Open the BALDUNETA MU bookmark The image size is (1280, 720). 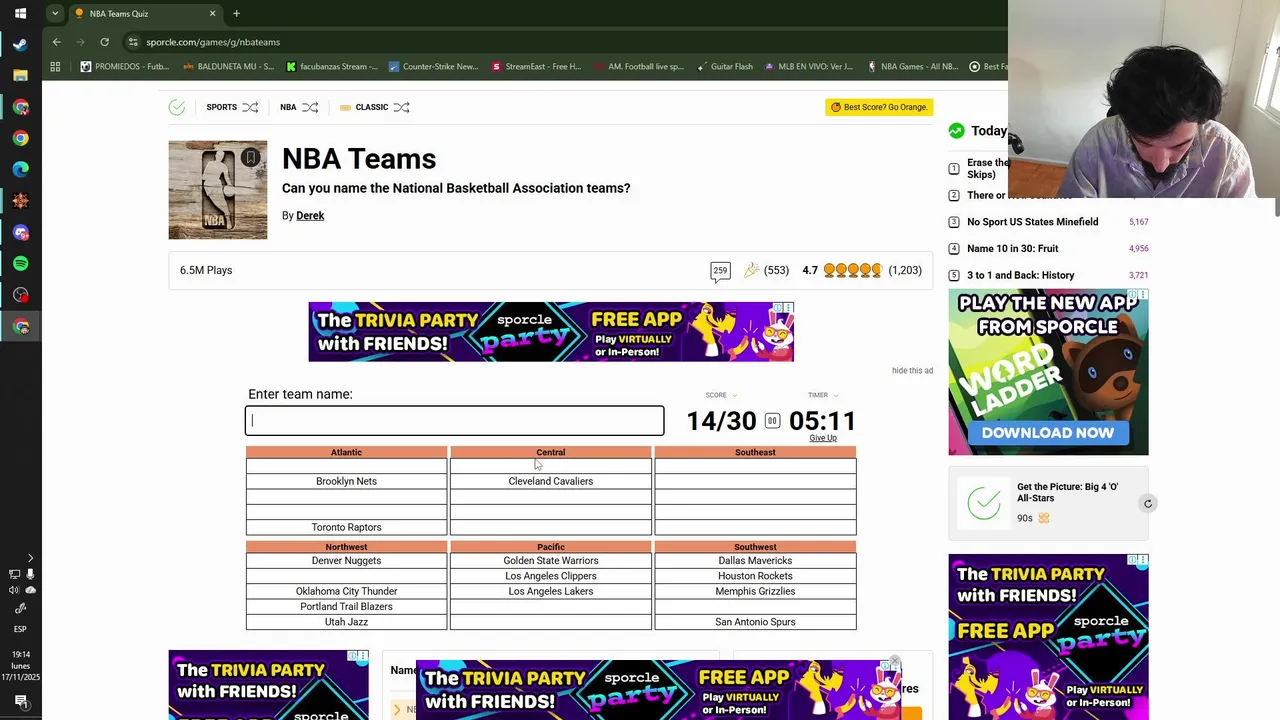pos(228,67)
